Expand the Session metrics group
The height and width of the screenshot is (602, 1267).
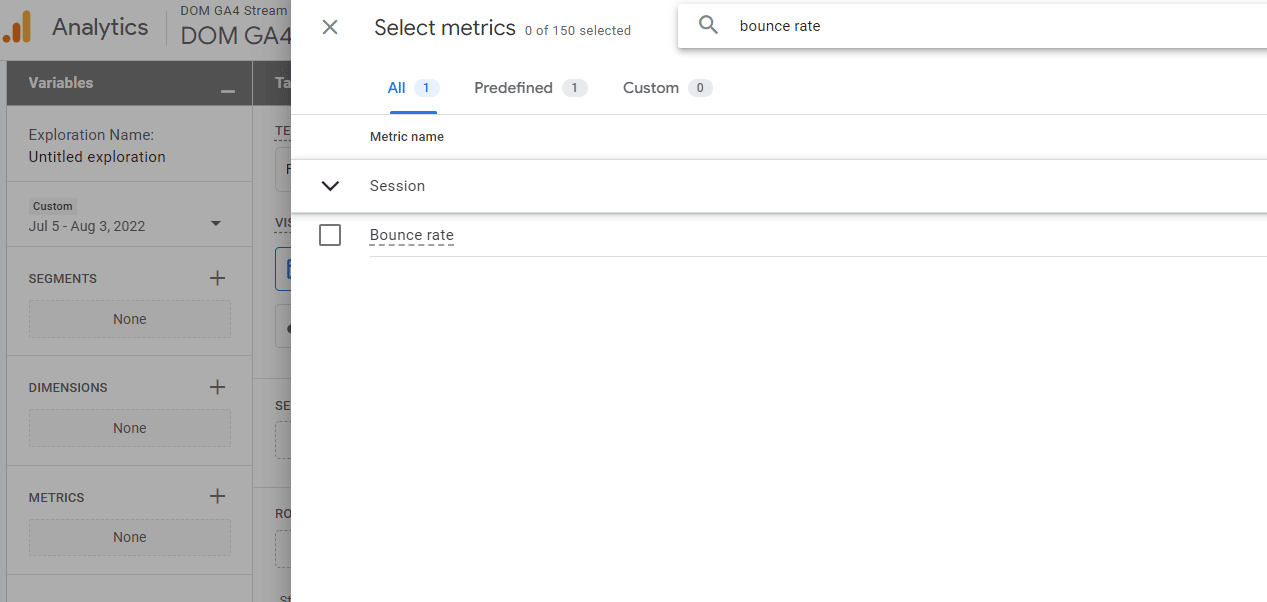330,186
